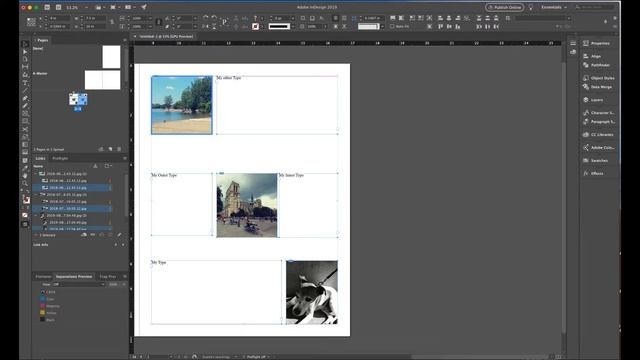Click the Publish Online button
The height and width of the screenshot is (360, 640).
point(504,7)
